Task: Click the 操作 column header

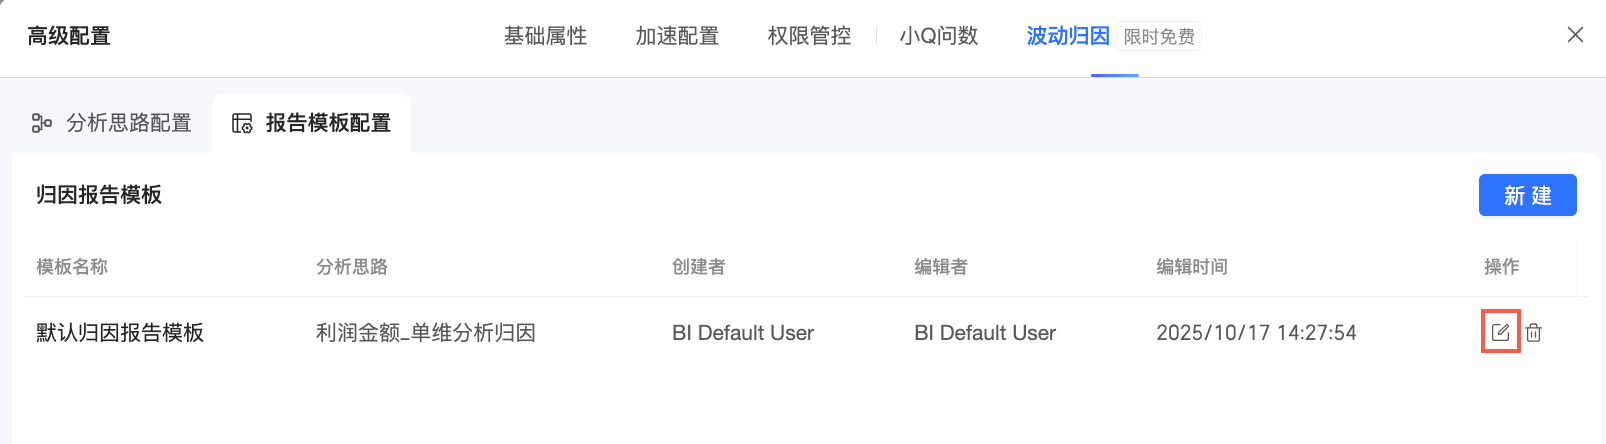Action: (x=1501, y=267)
